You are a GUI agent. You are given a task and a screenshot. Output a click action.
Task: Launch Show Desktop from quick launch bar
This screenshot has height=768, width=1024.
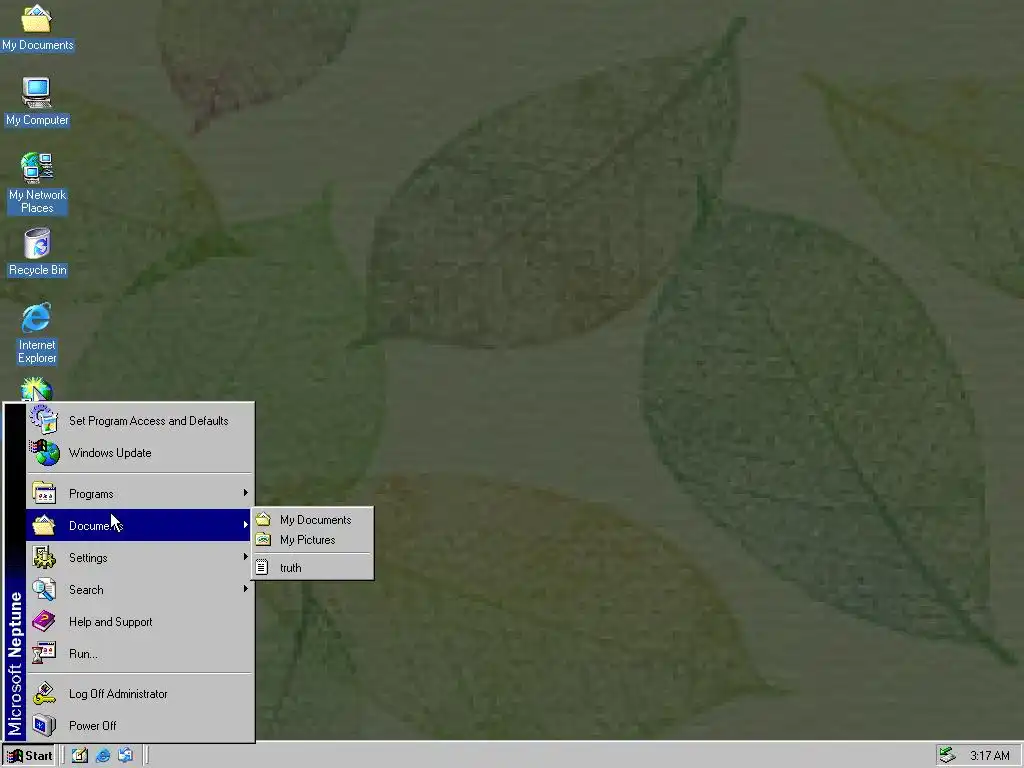coord(80,756)
